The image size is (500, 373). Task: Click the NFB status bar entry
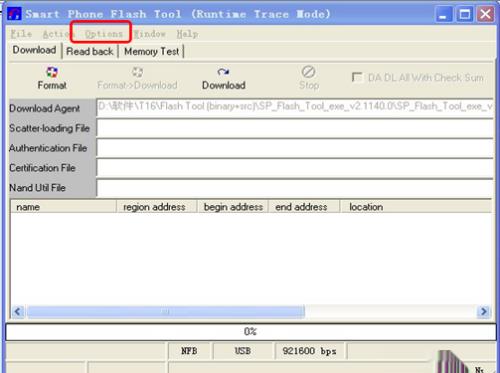tap(189, 351)
